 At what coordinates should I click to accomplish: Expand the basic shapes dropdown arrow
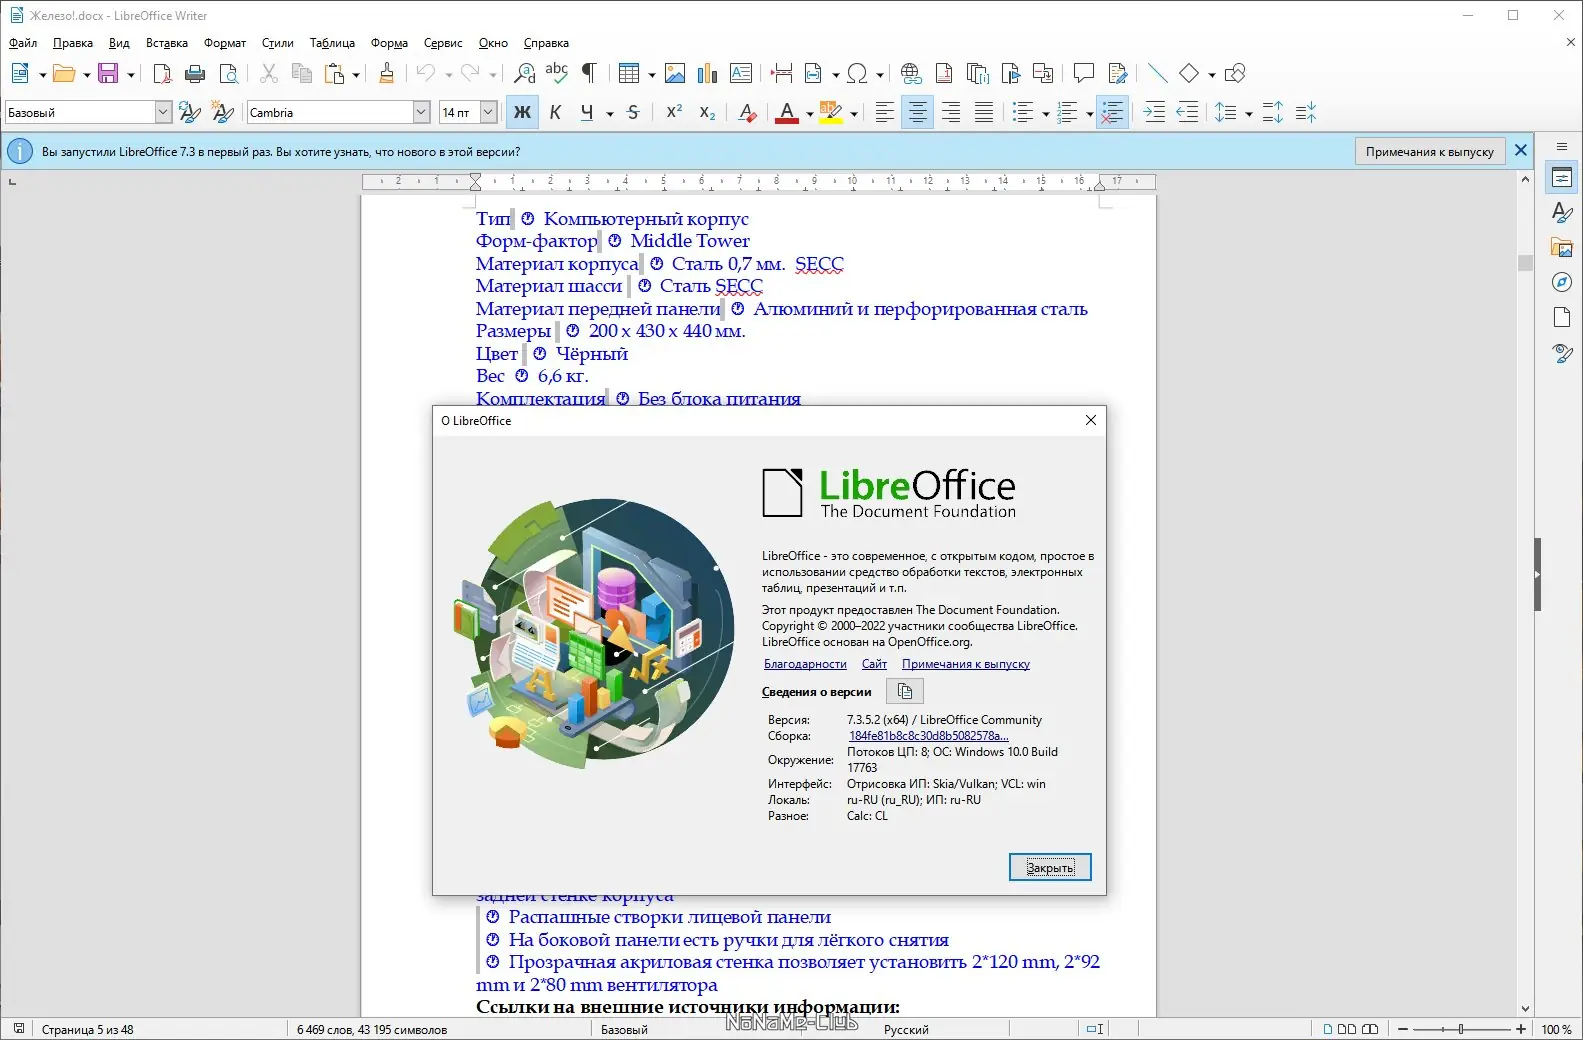1211,74
